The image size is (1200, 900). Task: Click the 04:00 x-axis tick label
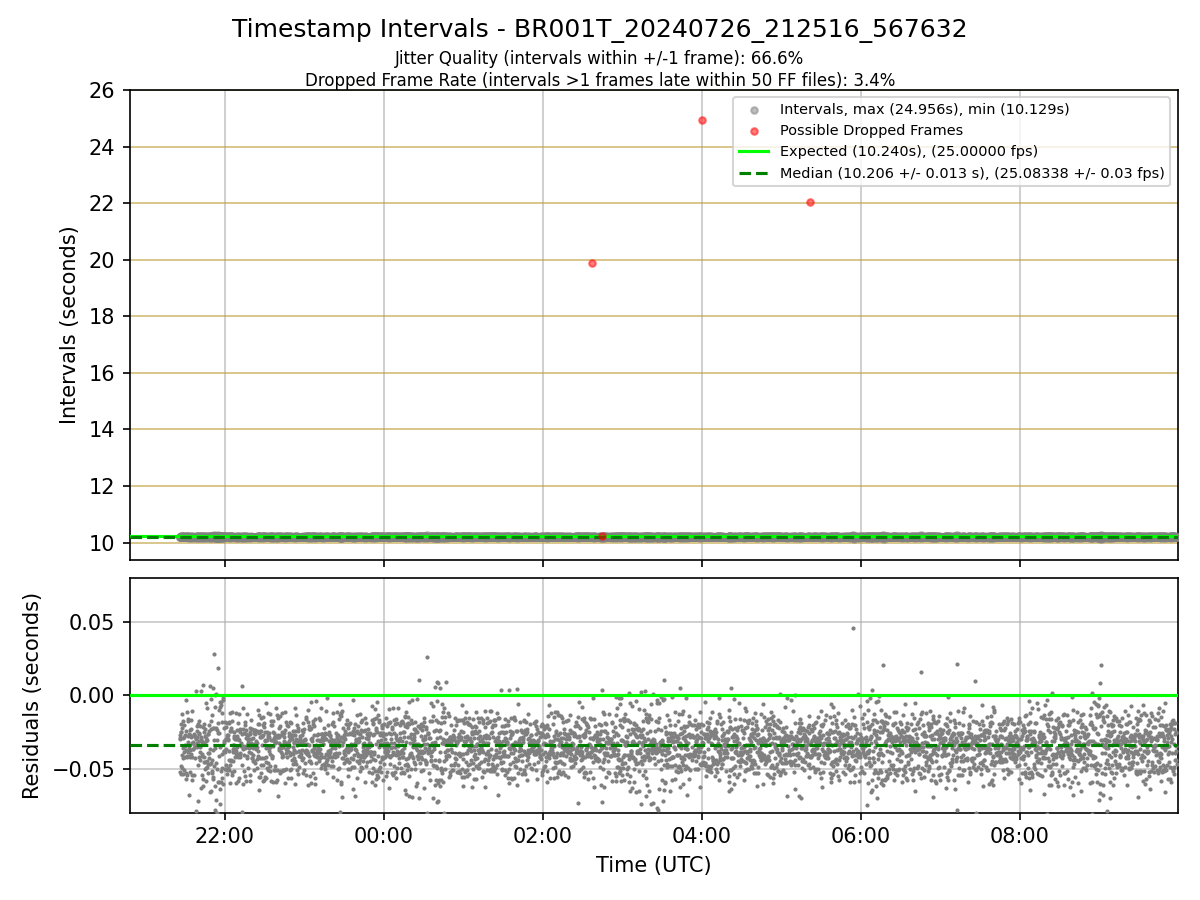pos(702,834)
